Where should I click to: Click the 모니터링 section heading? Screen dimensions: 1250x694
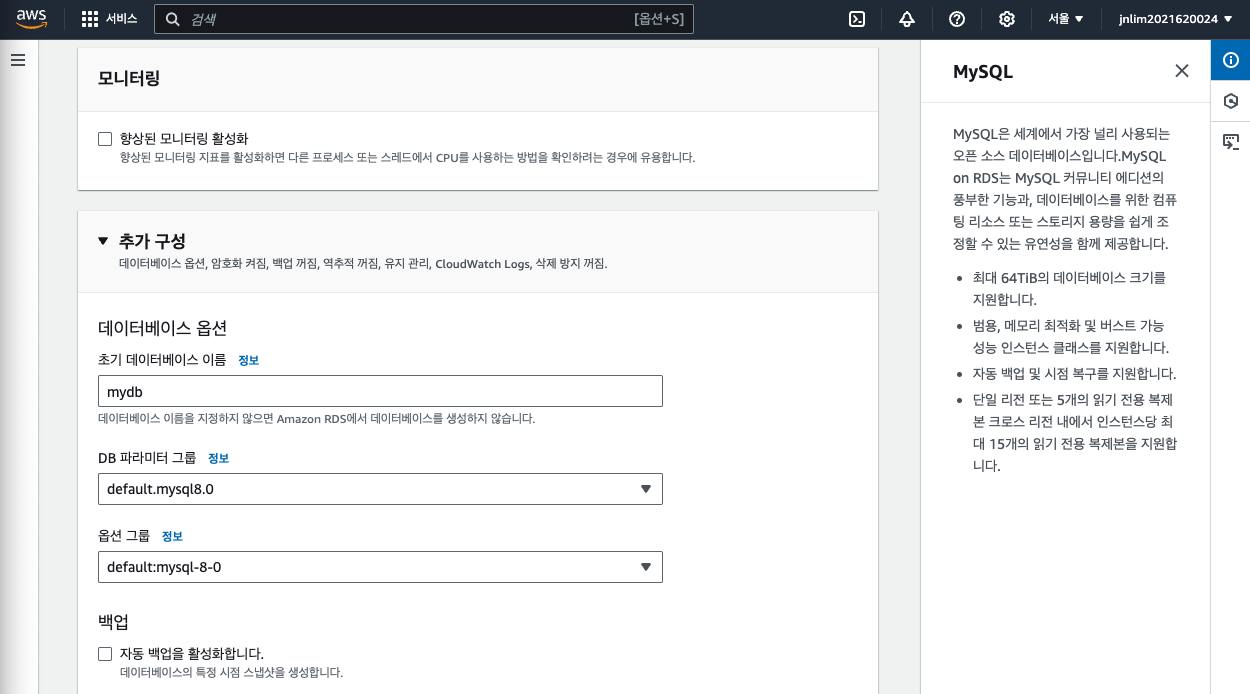129,77
